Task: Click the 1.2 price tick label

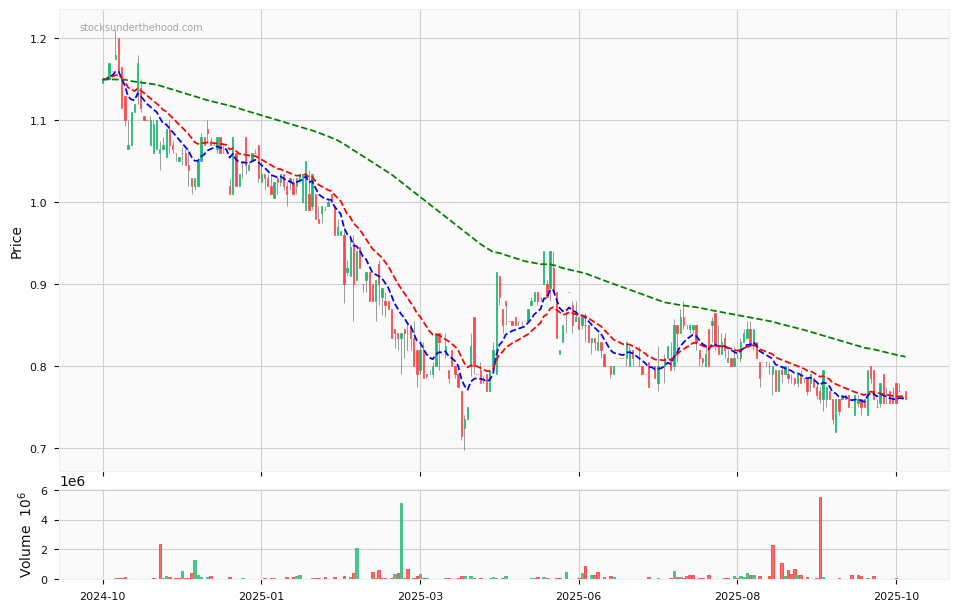Action: [39, 39]
